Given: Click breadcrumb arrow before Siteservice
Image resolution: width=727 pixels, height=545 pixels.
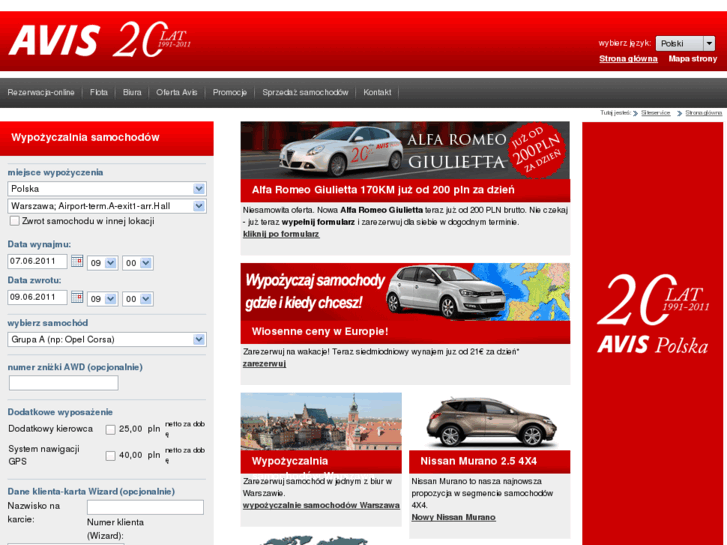Looking at the screenshot, I should pyautogui.click(x=636, y=113).
